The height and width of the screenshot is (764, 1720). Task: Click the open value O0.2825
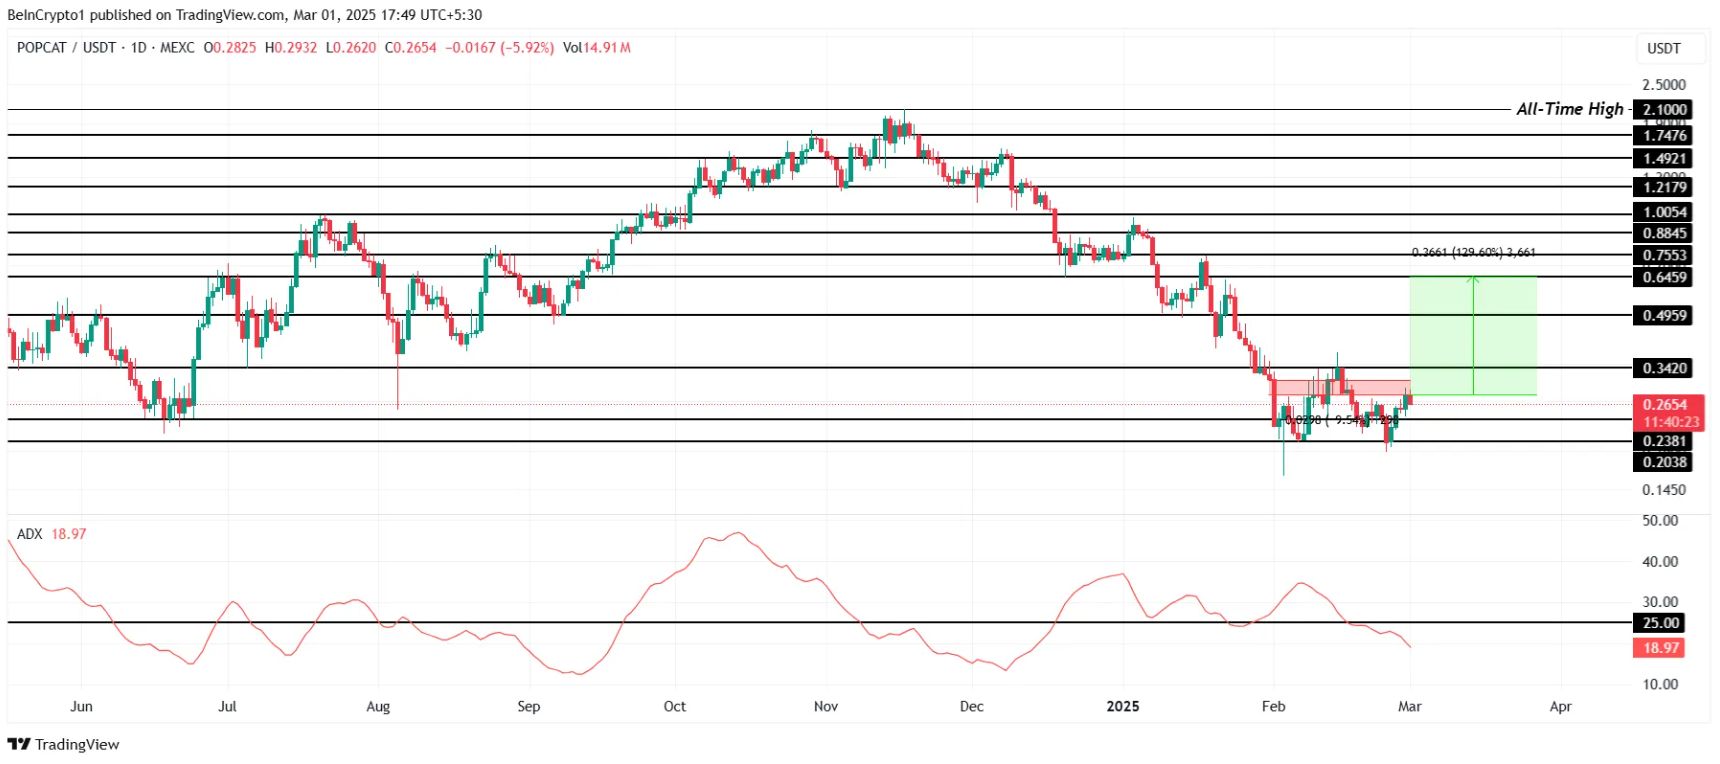[230, 47]
